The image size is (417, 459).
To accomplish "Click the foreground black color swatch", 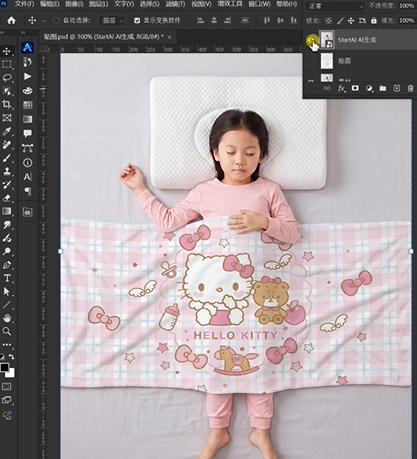I will pos(4,368).
